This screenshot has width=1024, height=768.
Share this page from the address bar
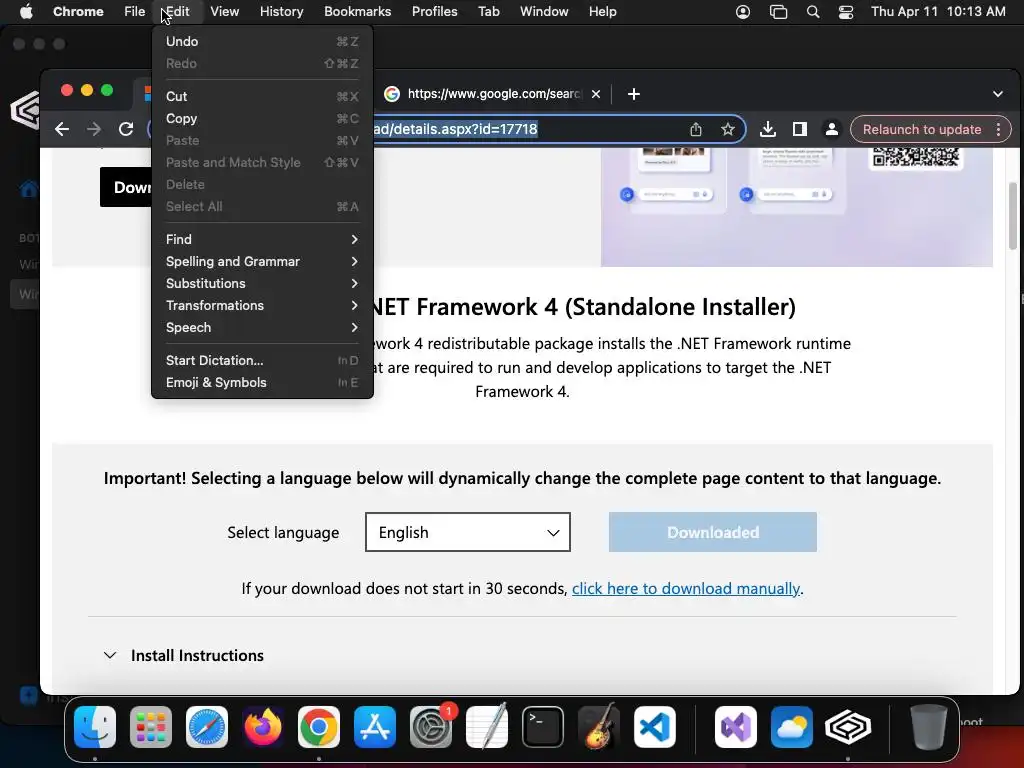pos(696,129)
